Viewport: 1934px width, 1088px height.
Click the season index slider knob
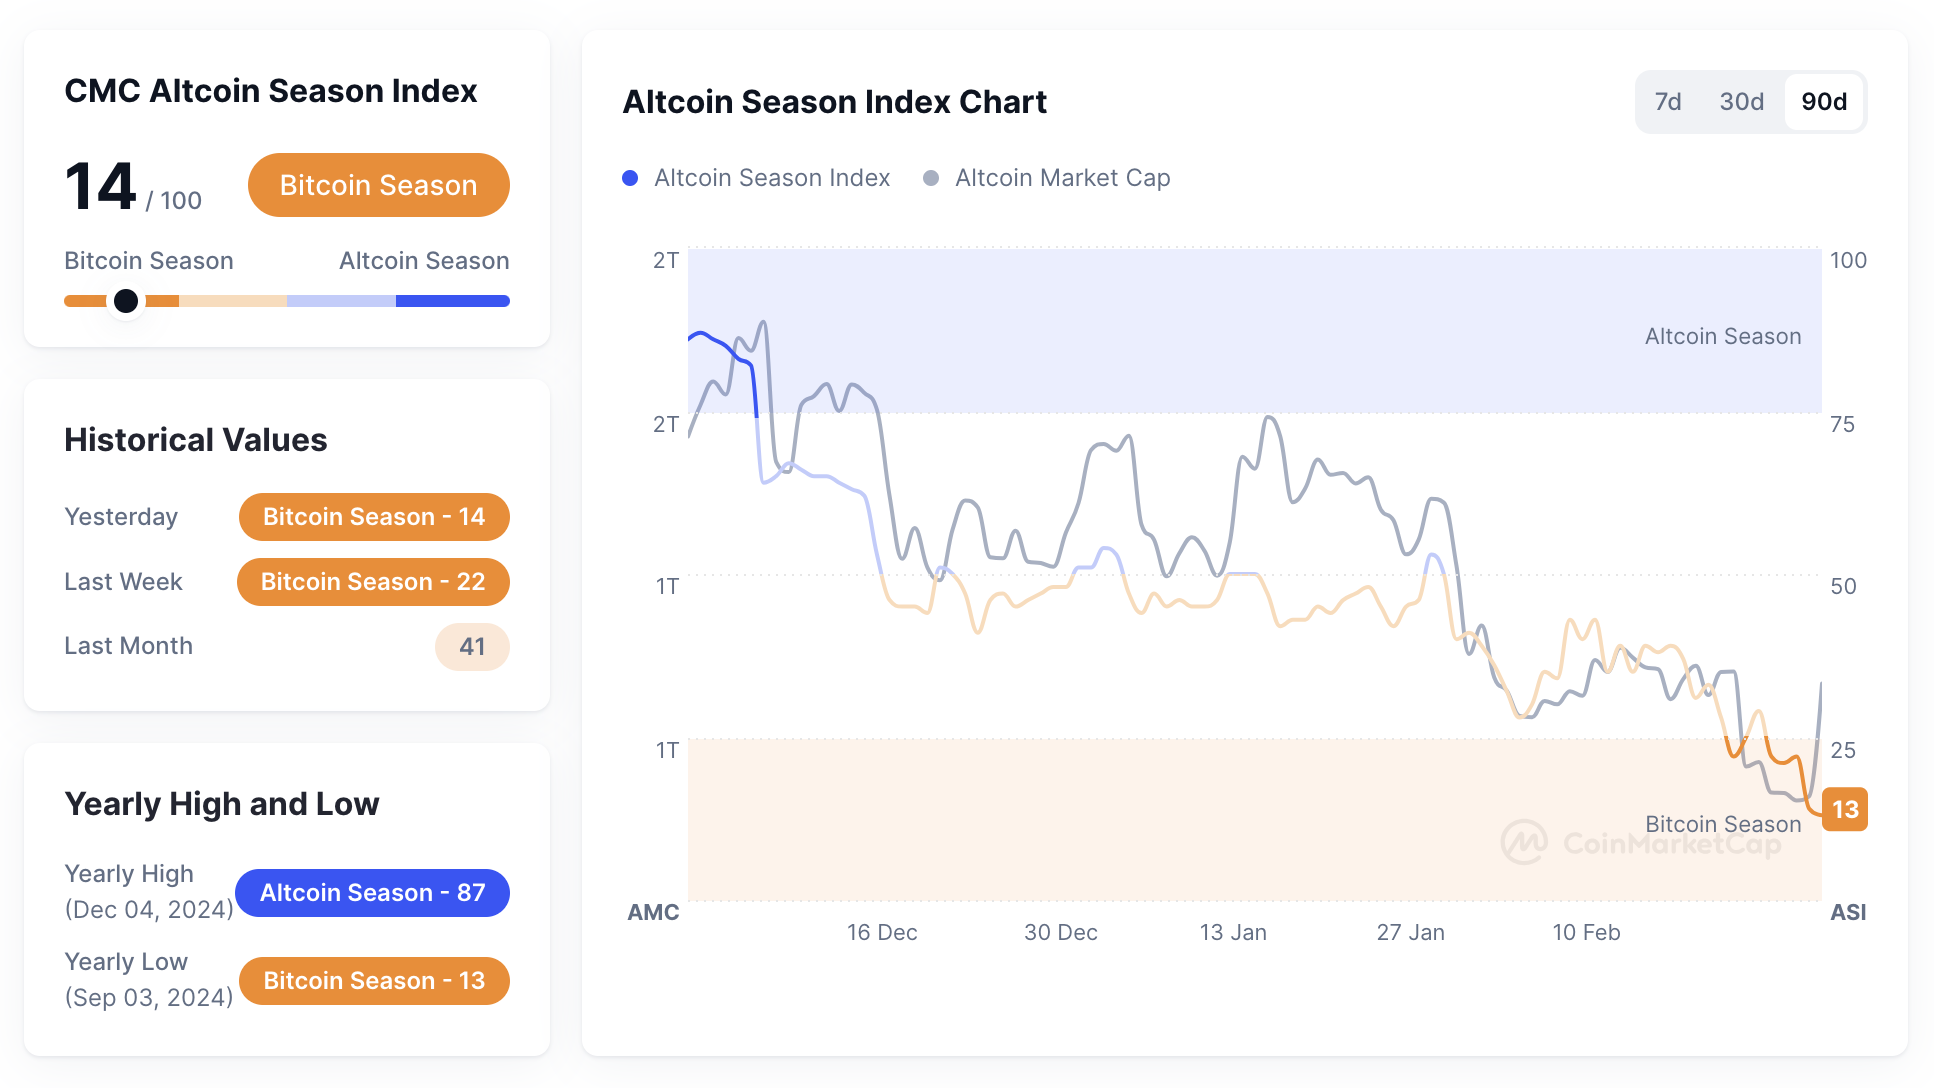[x=126, y=301]
